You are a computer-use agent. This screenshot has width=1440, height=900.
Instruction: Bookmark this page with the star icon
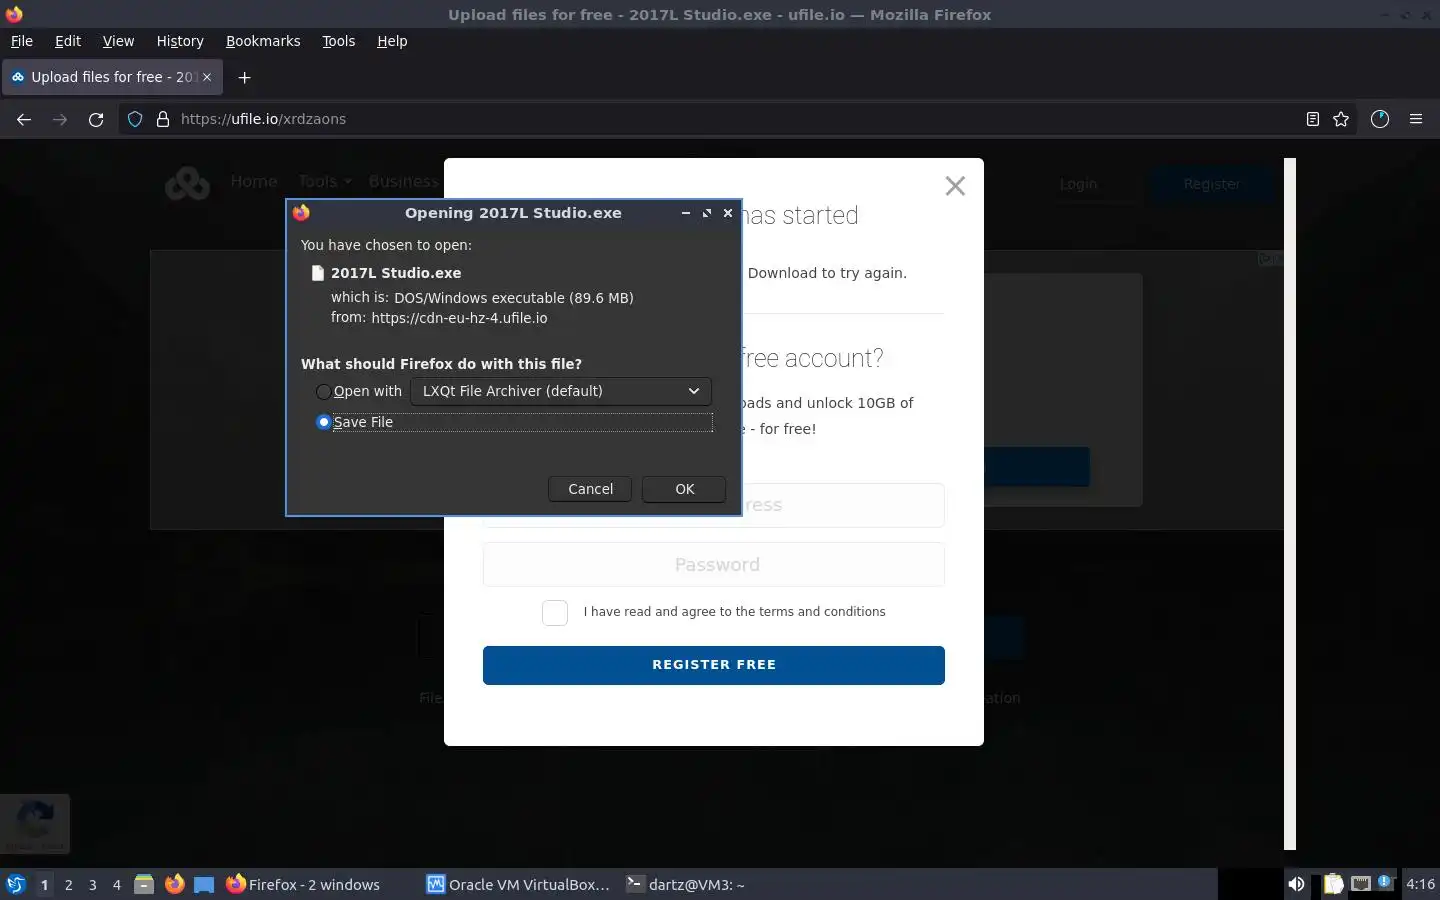(1341, 119)
